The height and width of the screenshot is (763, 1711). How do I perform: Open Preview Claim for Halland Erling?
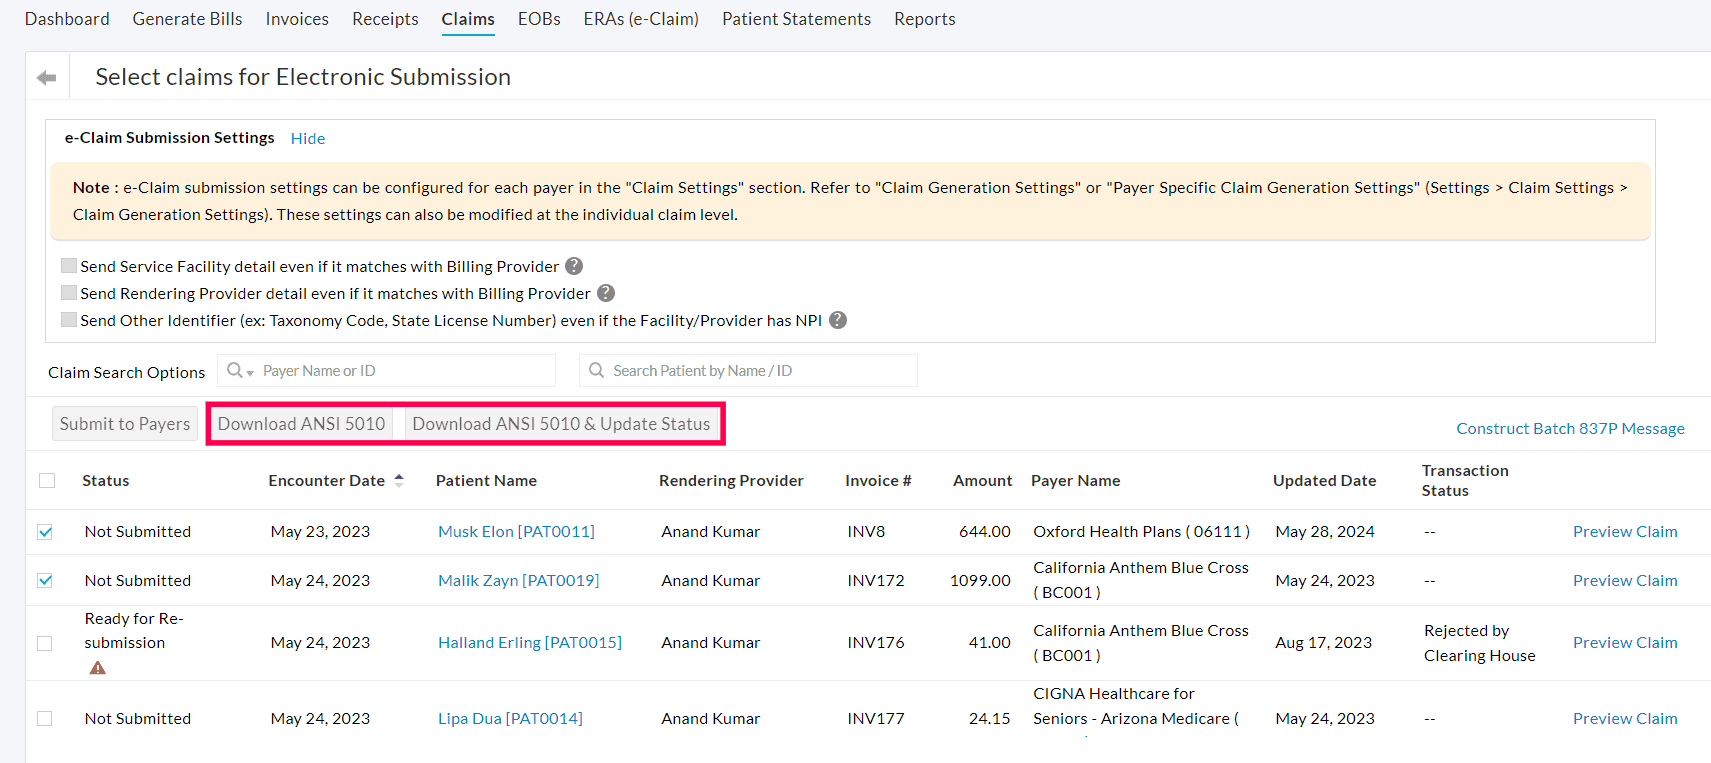click(x=1625, y=643)
